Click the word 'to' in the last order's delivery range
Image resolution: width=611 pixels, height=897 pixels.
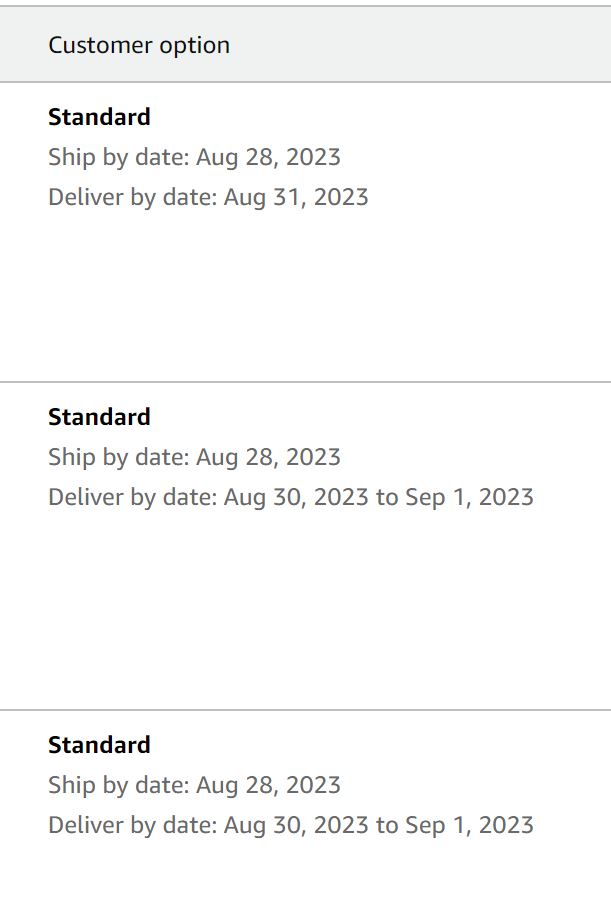(387, 825)
